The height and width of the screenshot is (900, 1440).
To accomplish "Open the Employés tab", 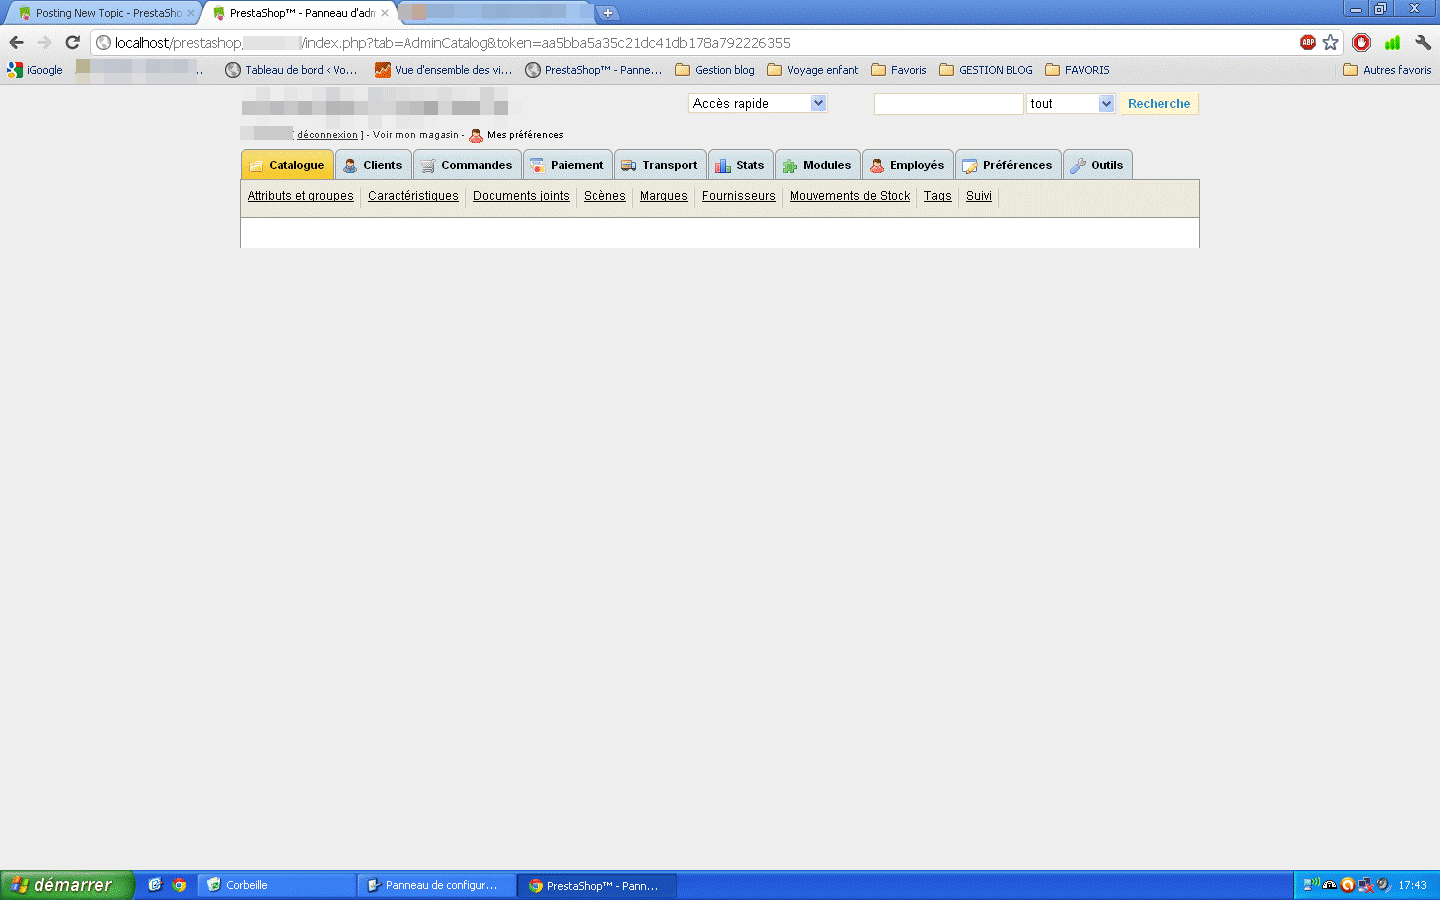I will [907, 165].
